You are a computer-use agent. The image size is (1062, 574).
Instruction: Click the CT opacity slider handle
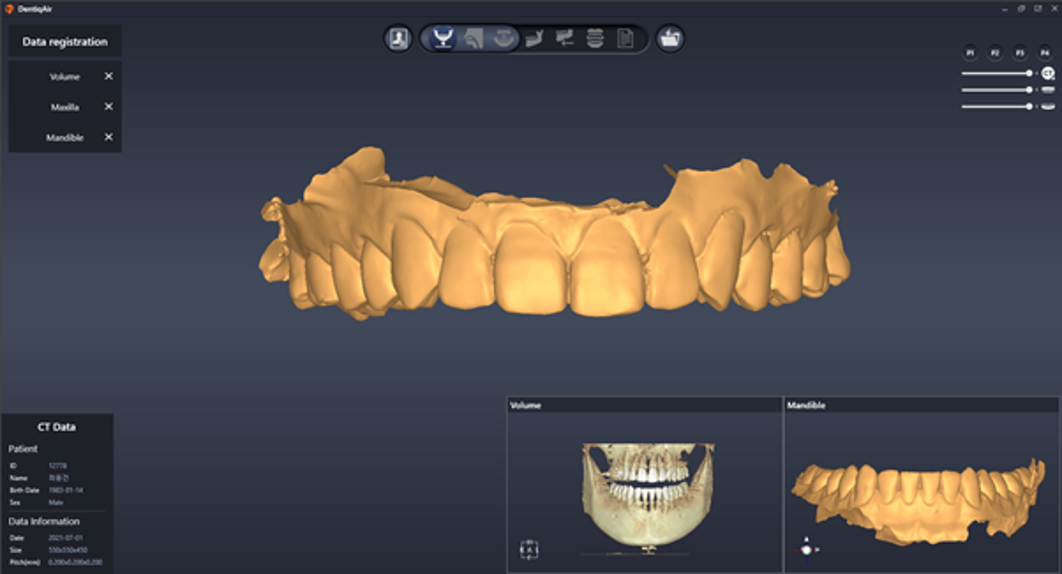[x=1029, y=73]
